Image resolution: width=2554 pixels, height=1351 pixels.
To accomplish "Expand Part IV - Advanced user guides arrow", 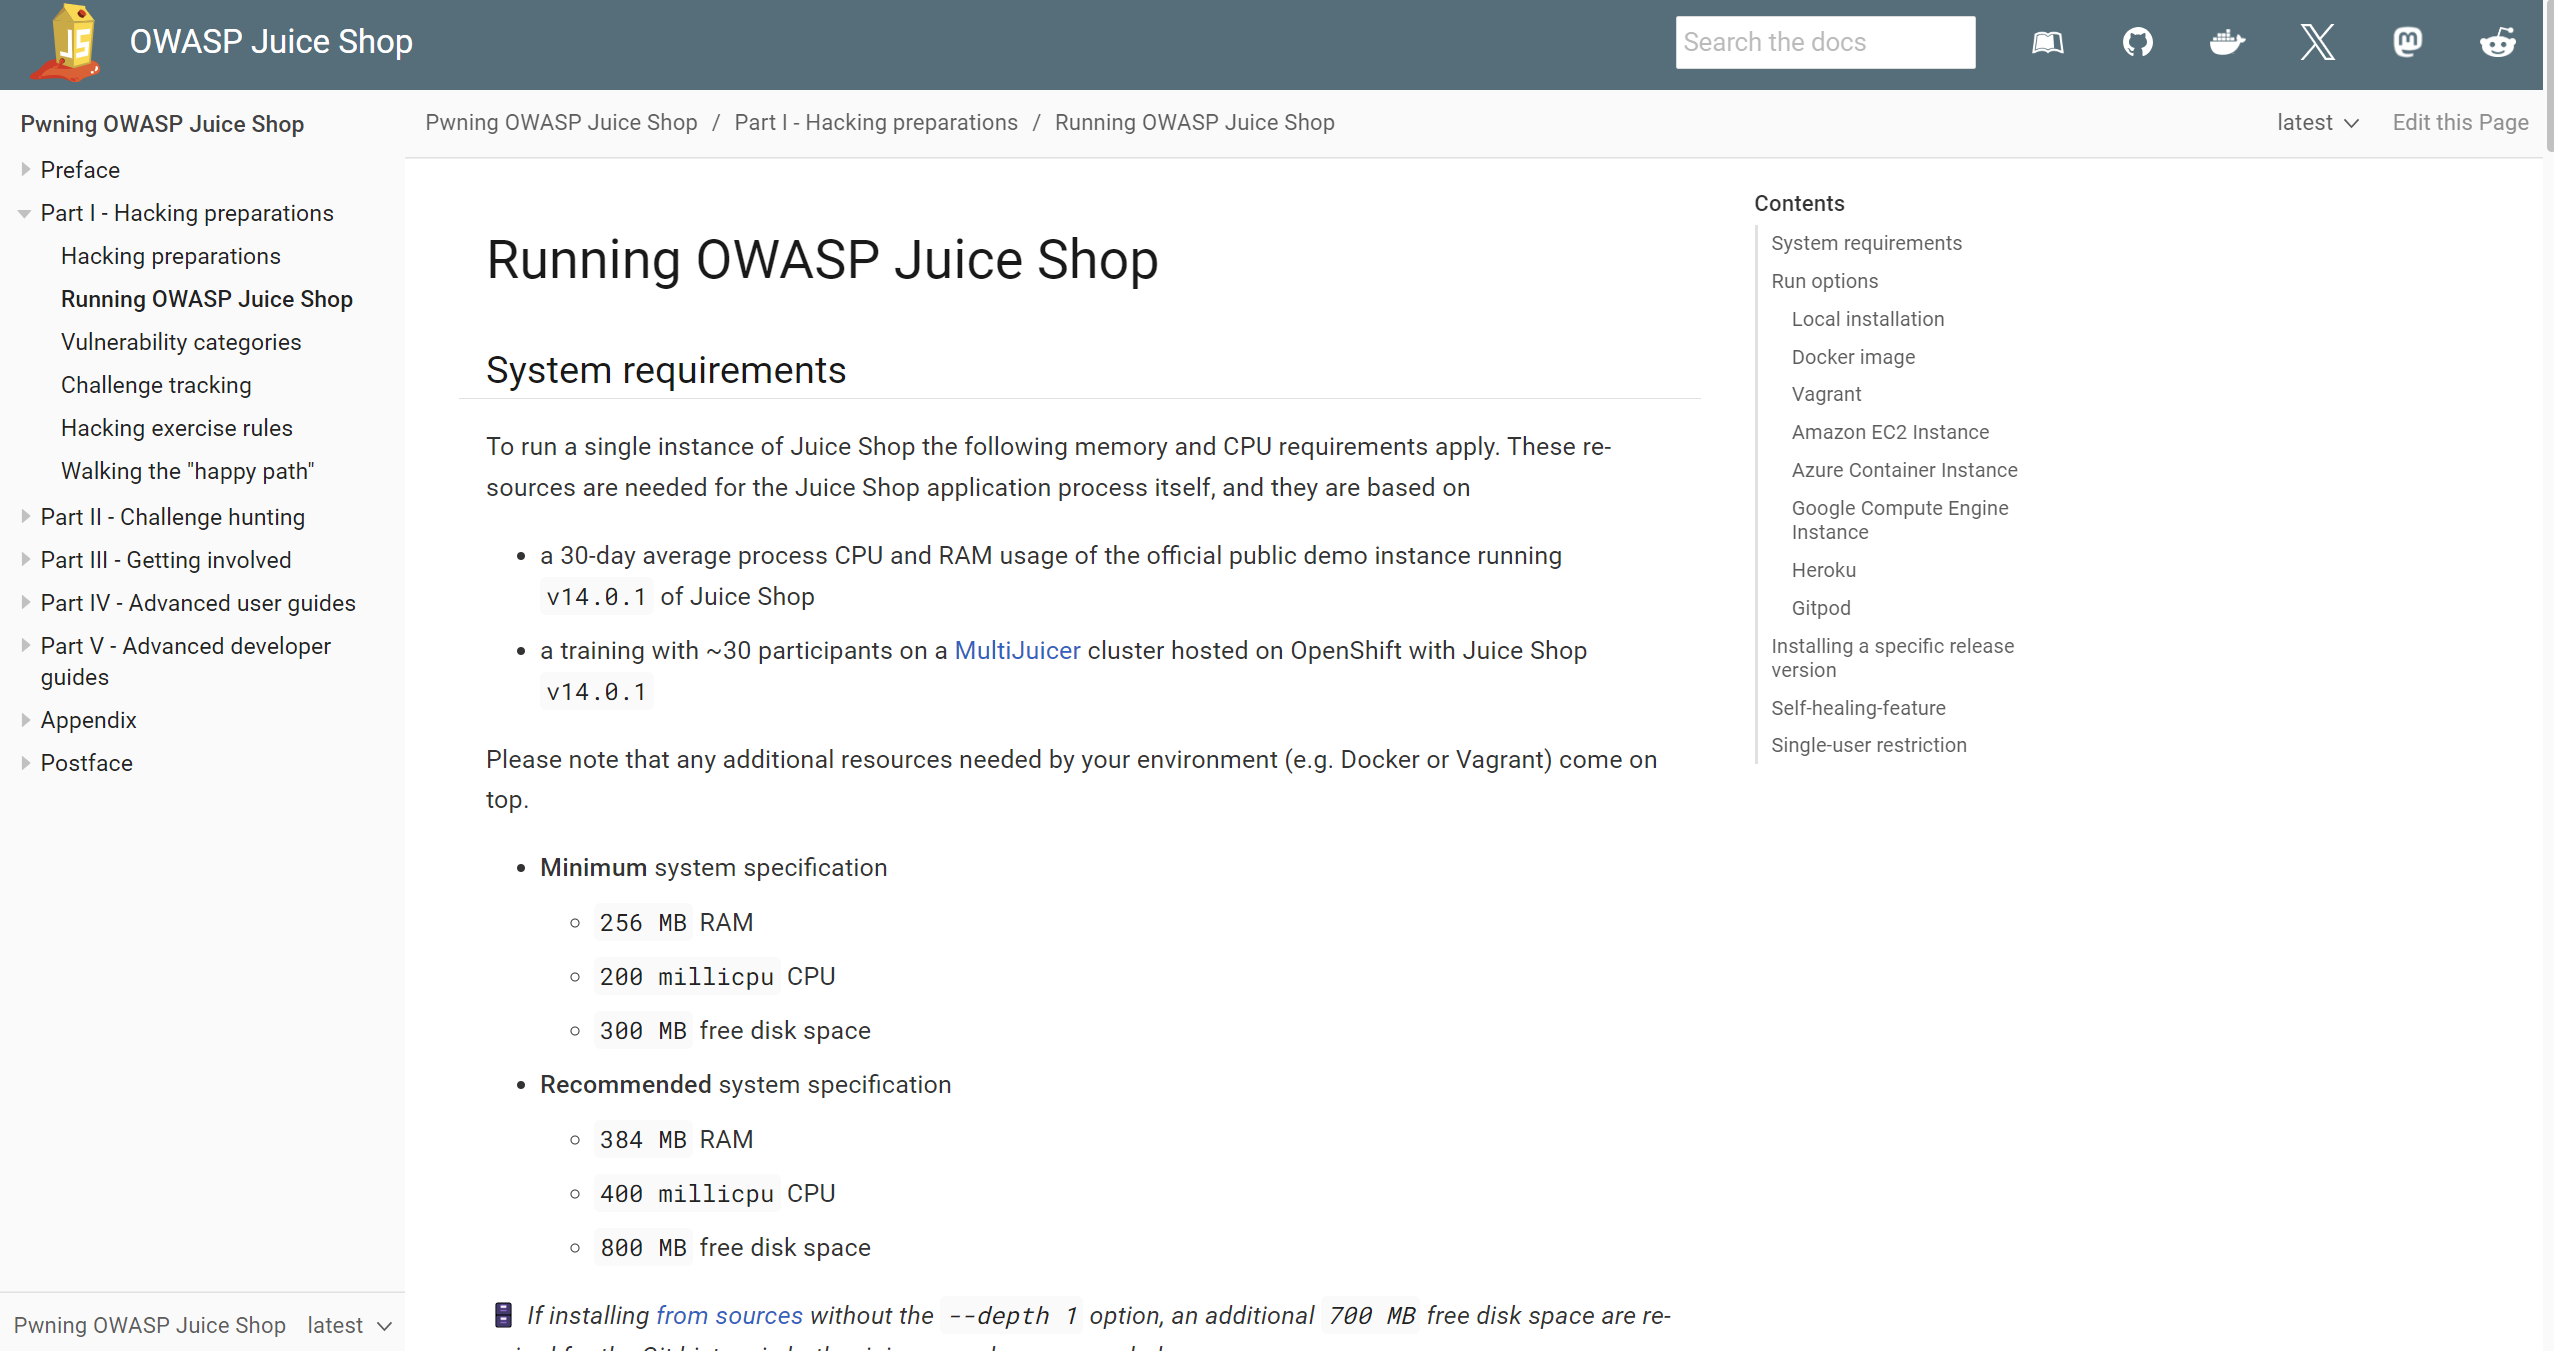I will click(25, 603).
